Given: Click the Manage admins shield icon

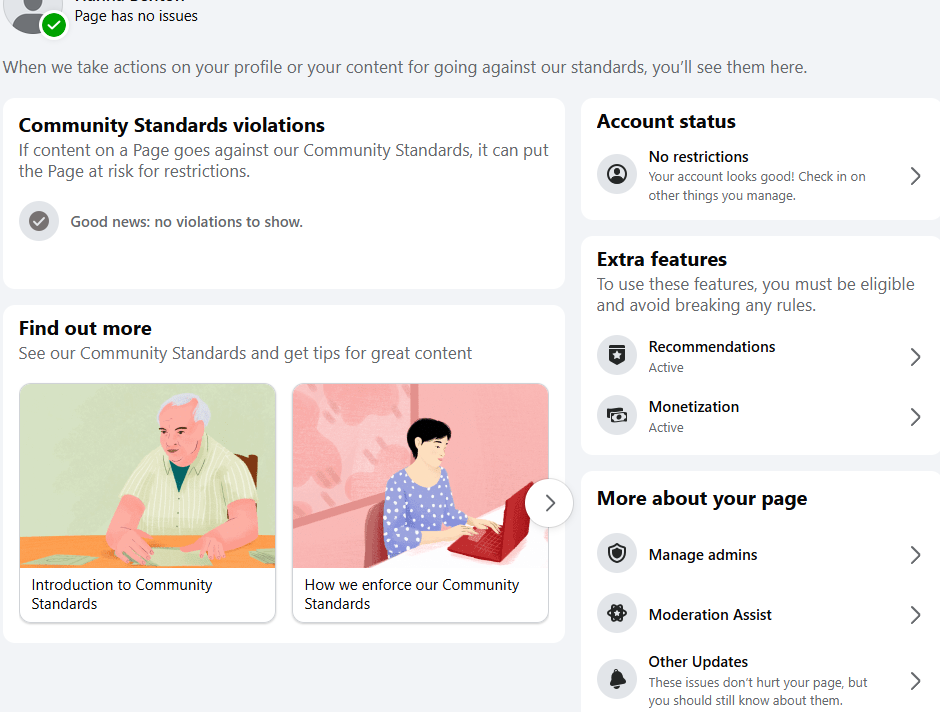Looking at the screenshot, I should pos(617,553).
